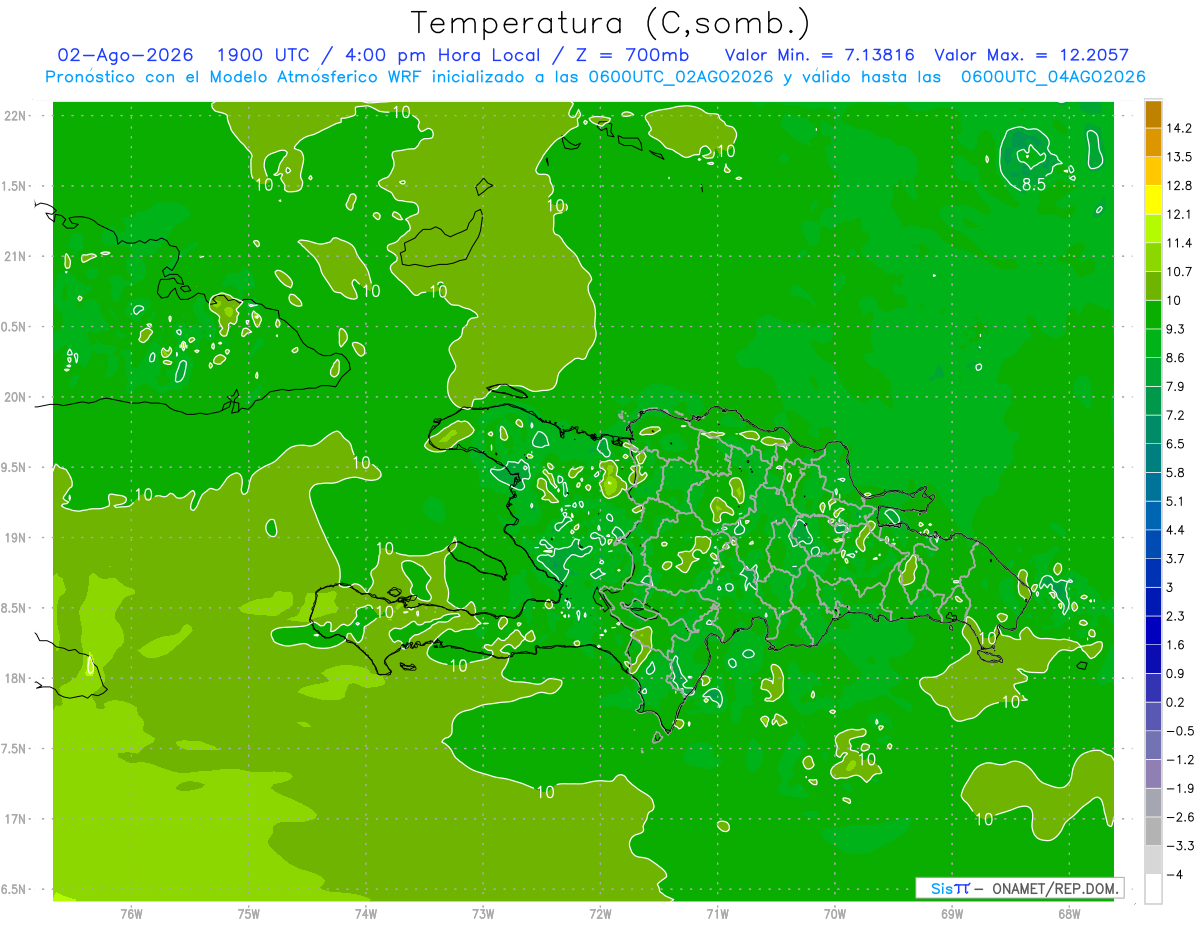Click the "69W" longitude axis label
The height and width of the screenshot is (927, 1200).
(x=952, y=914)
